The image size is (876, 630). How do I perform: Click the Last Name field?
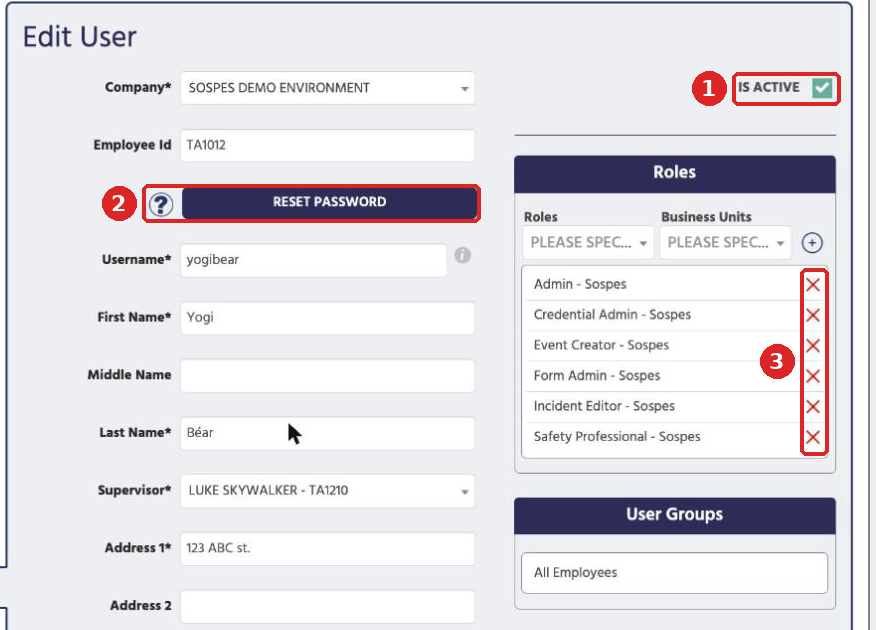pos(327,433)
